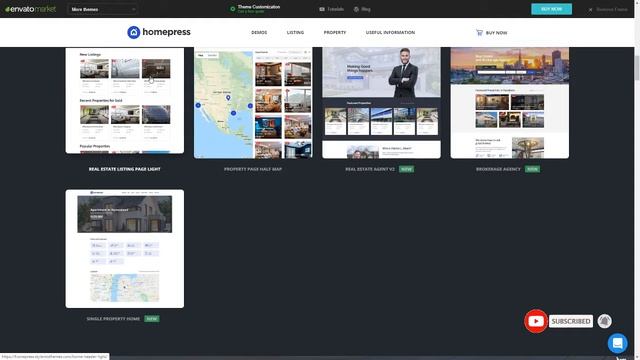Click the BUY NOW link beside the cart
Screen dimensions: 640x360
(496, 33)
